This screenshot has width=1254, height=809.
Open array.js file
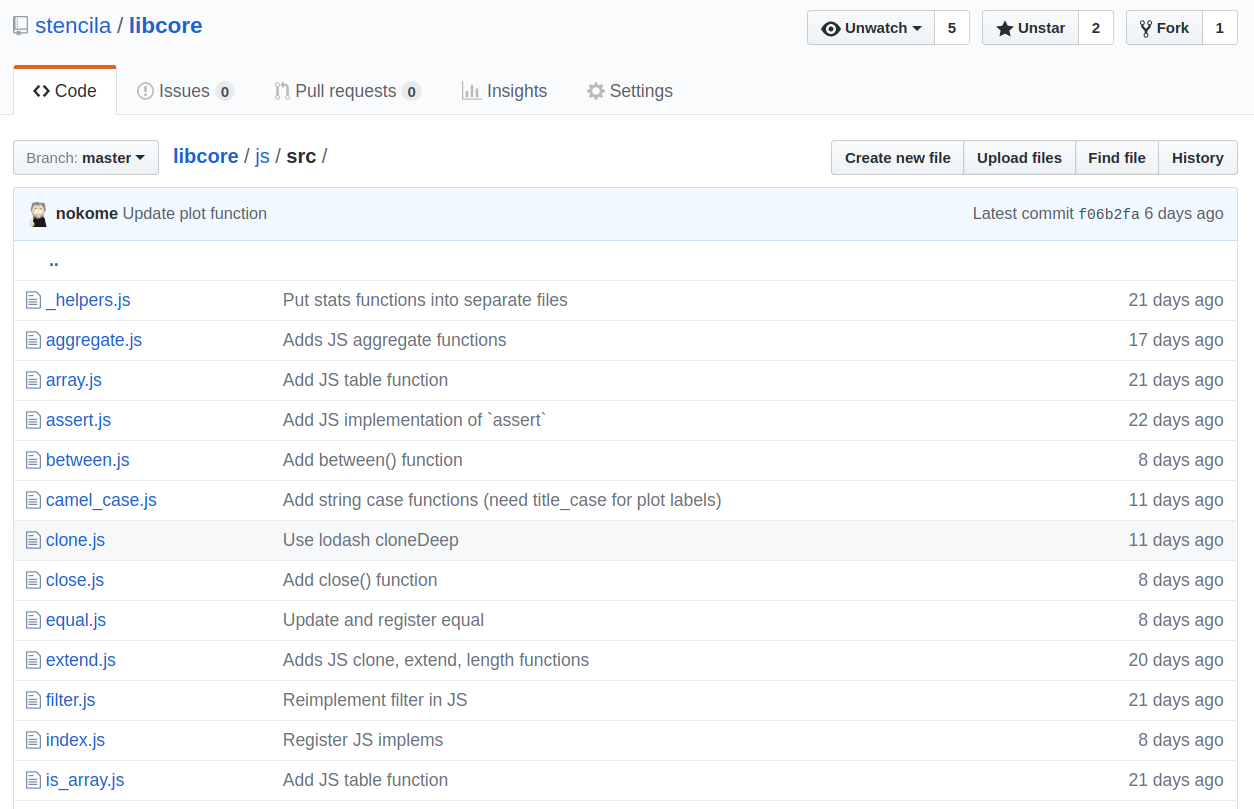coord(74,380)
